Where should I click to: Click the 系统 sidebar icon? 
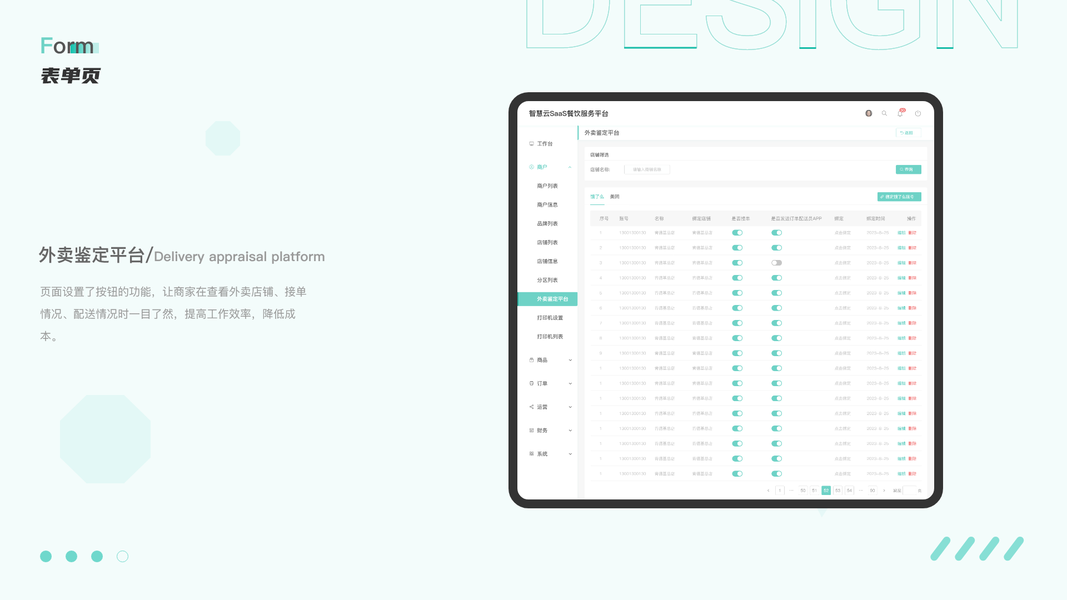click(x=531, y=454)
